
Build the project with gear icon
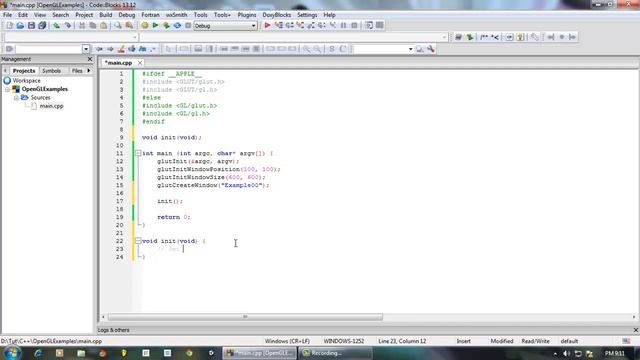pos(144,25)
